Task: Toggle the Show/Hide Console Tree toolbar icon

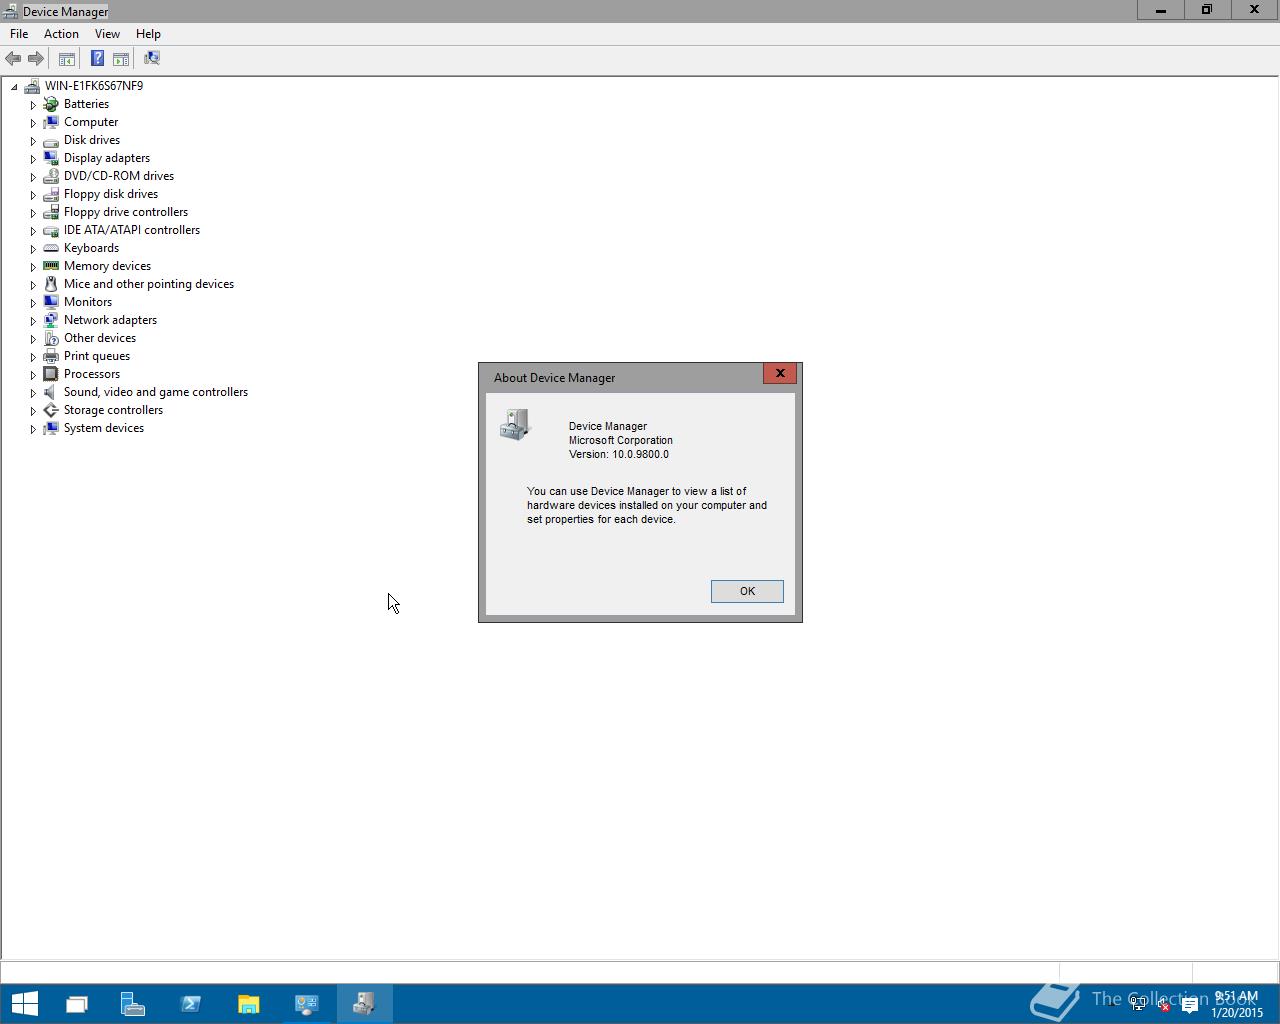Action: [67, 58]
